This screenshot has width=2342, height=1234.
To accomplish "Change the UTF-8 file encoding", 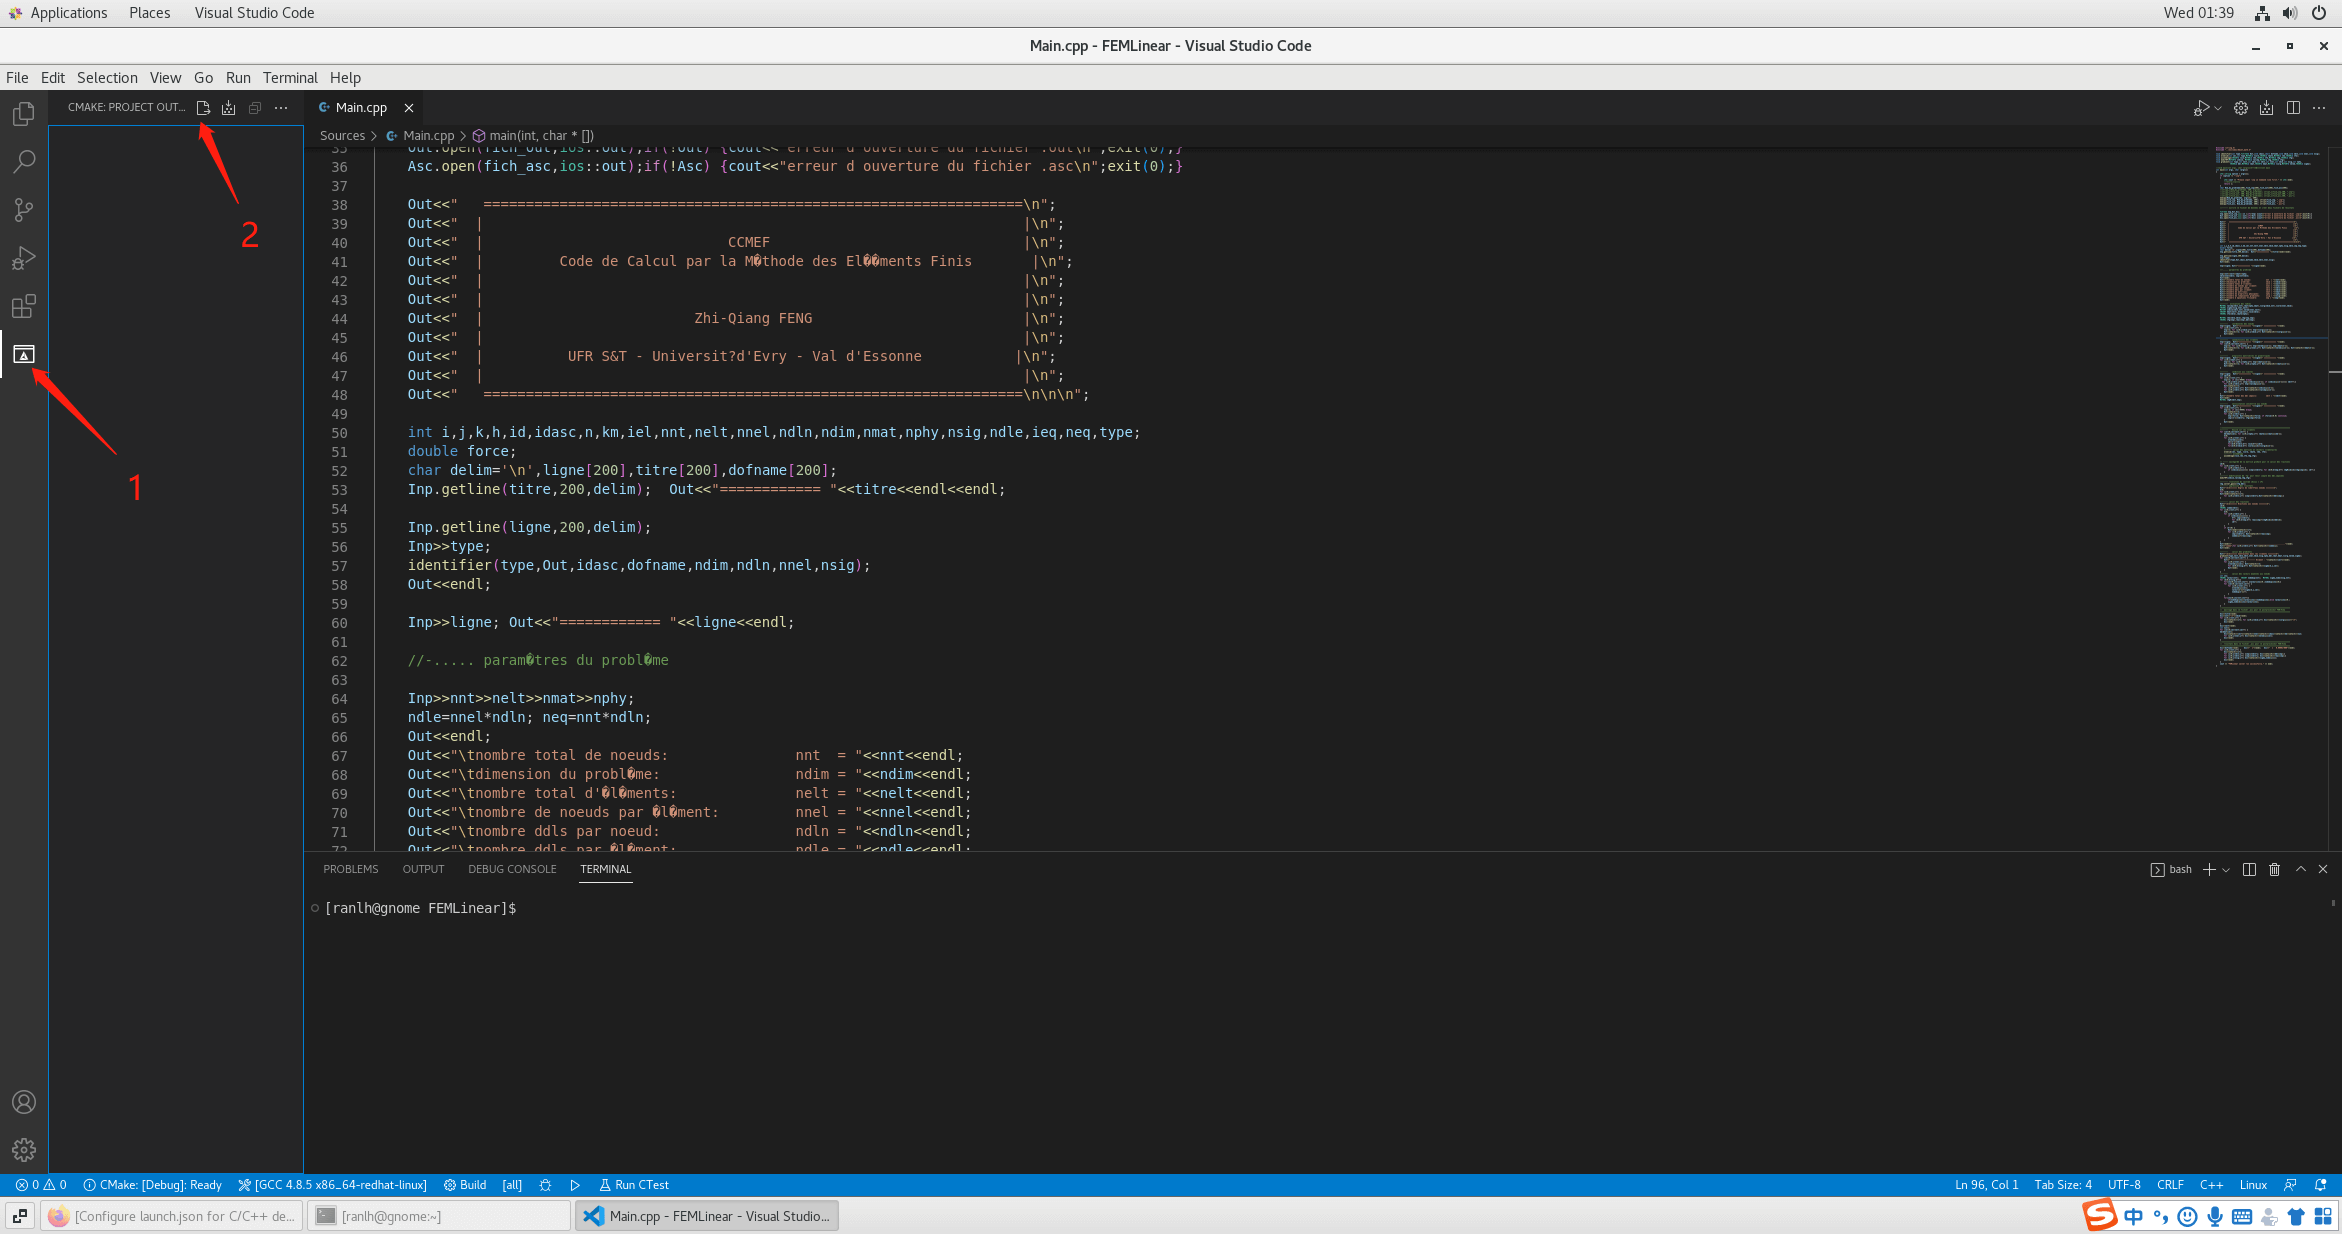I will pyautogui.click(x=2124, y=1185).
